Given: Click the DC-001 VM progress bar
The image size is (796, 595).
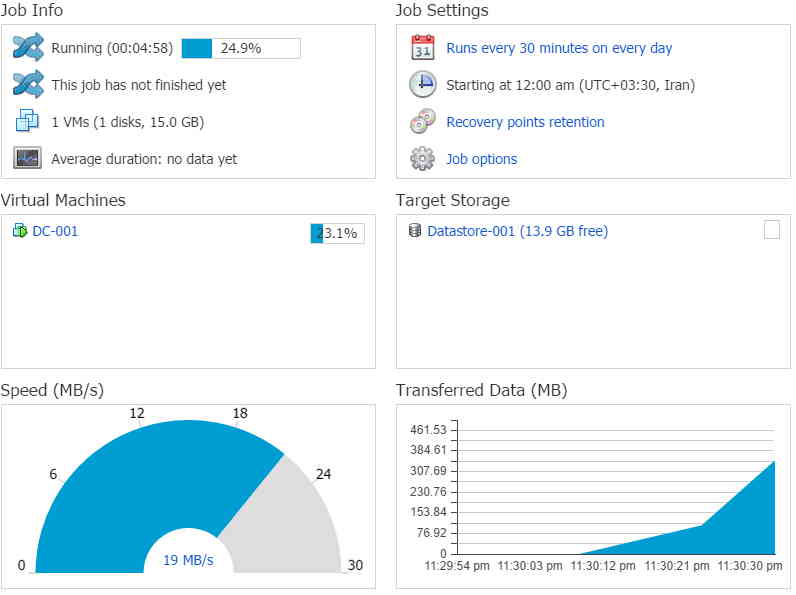Looking at the screenshot, I should (x=337, y=234).
